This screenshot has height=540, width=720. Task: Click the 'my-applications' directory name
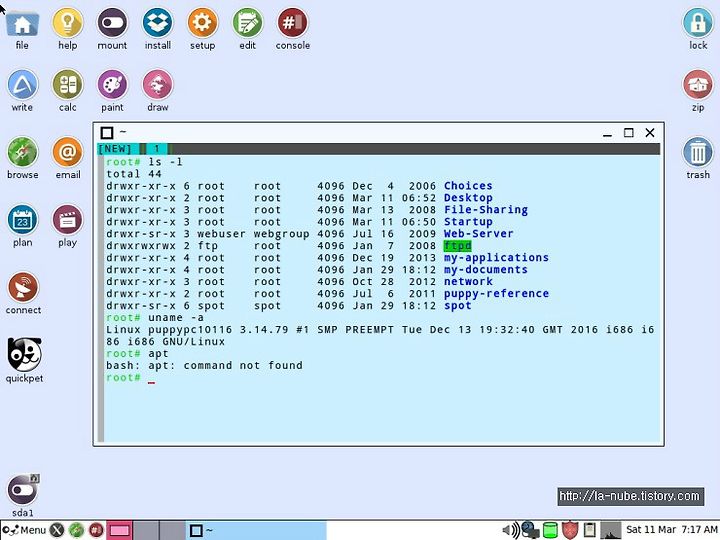point(496,258)
